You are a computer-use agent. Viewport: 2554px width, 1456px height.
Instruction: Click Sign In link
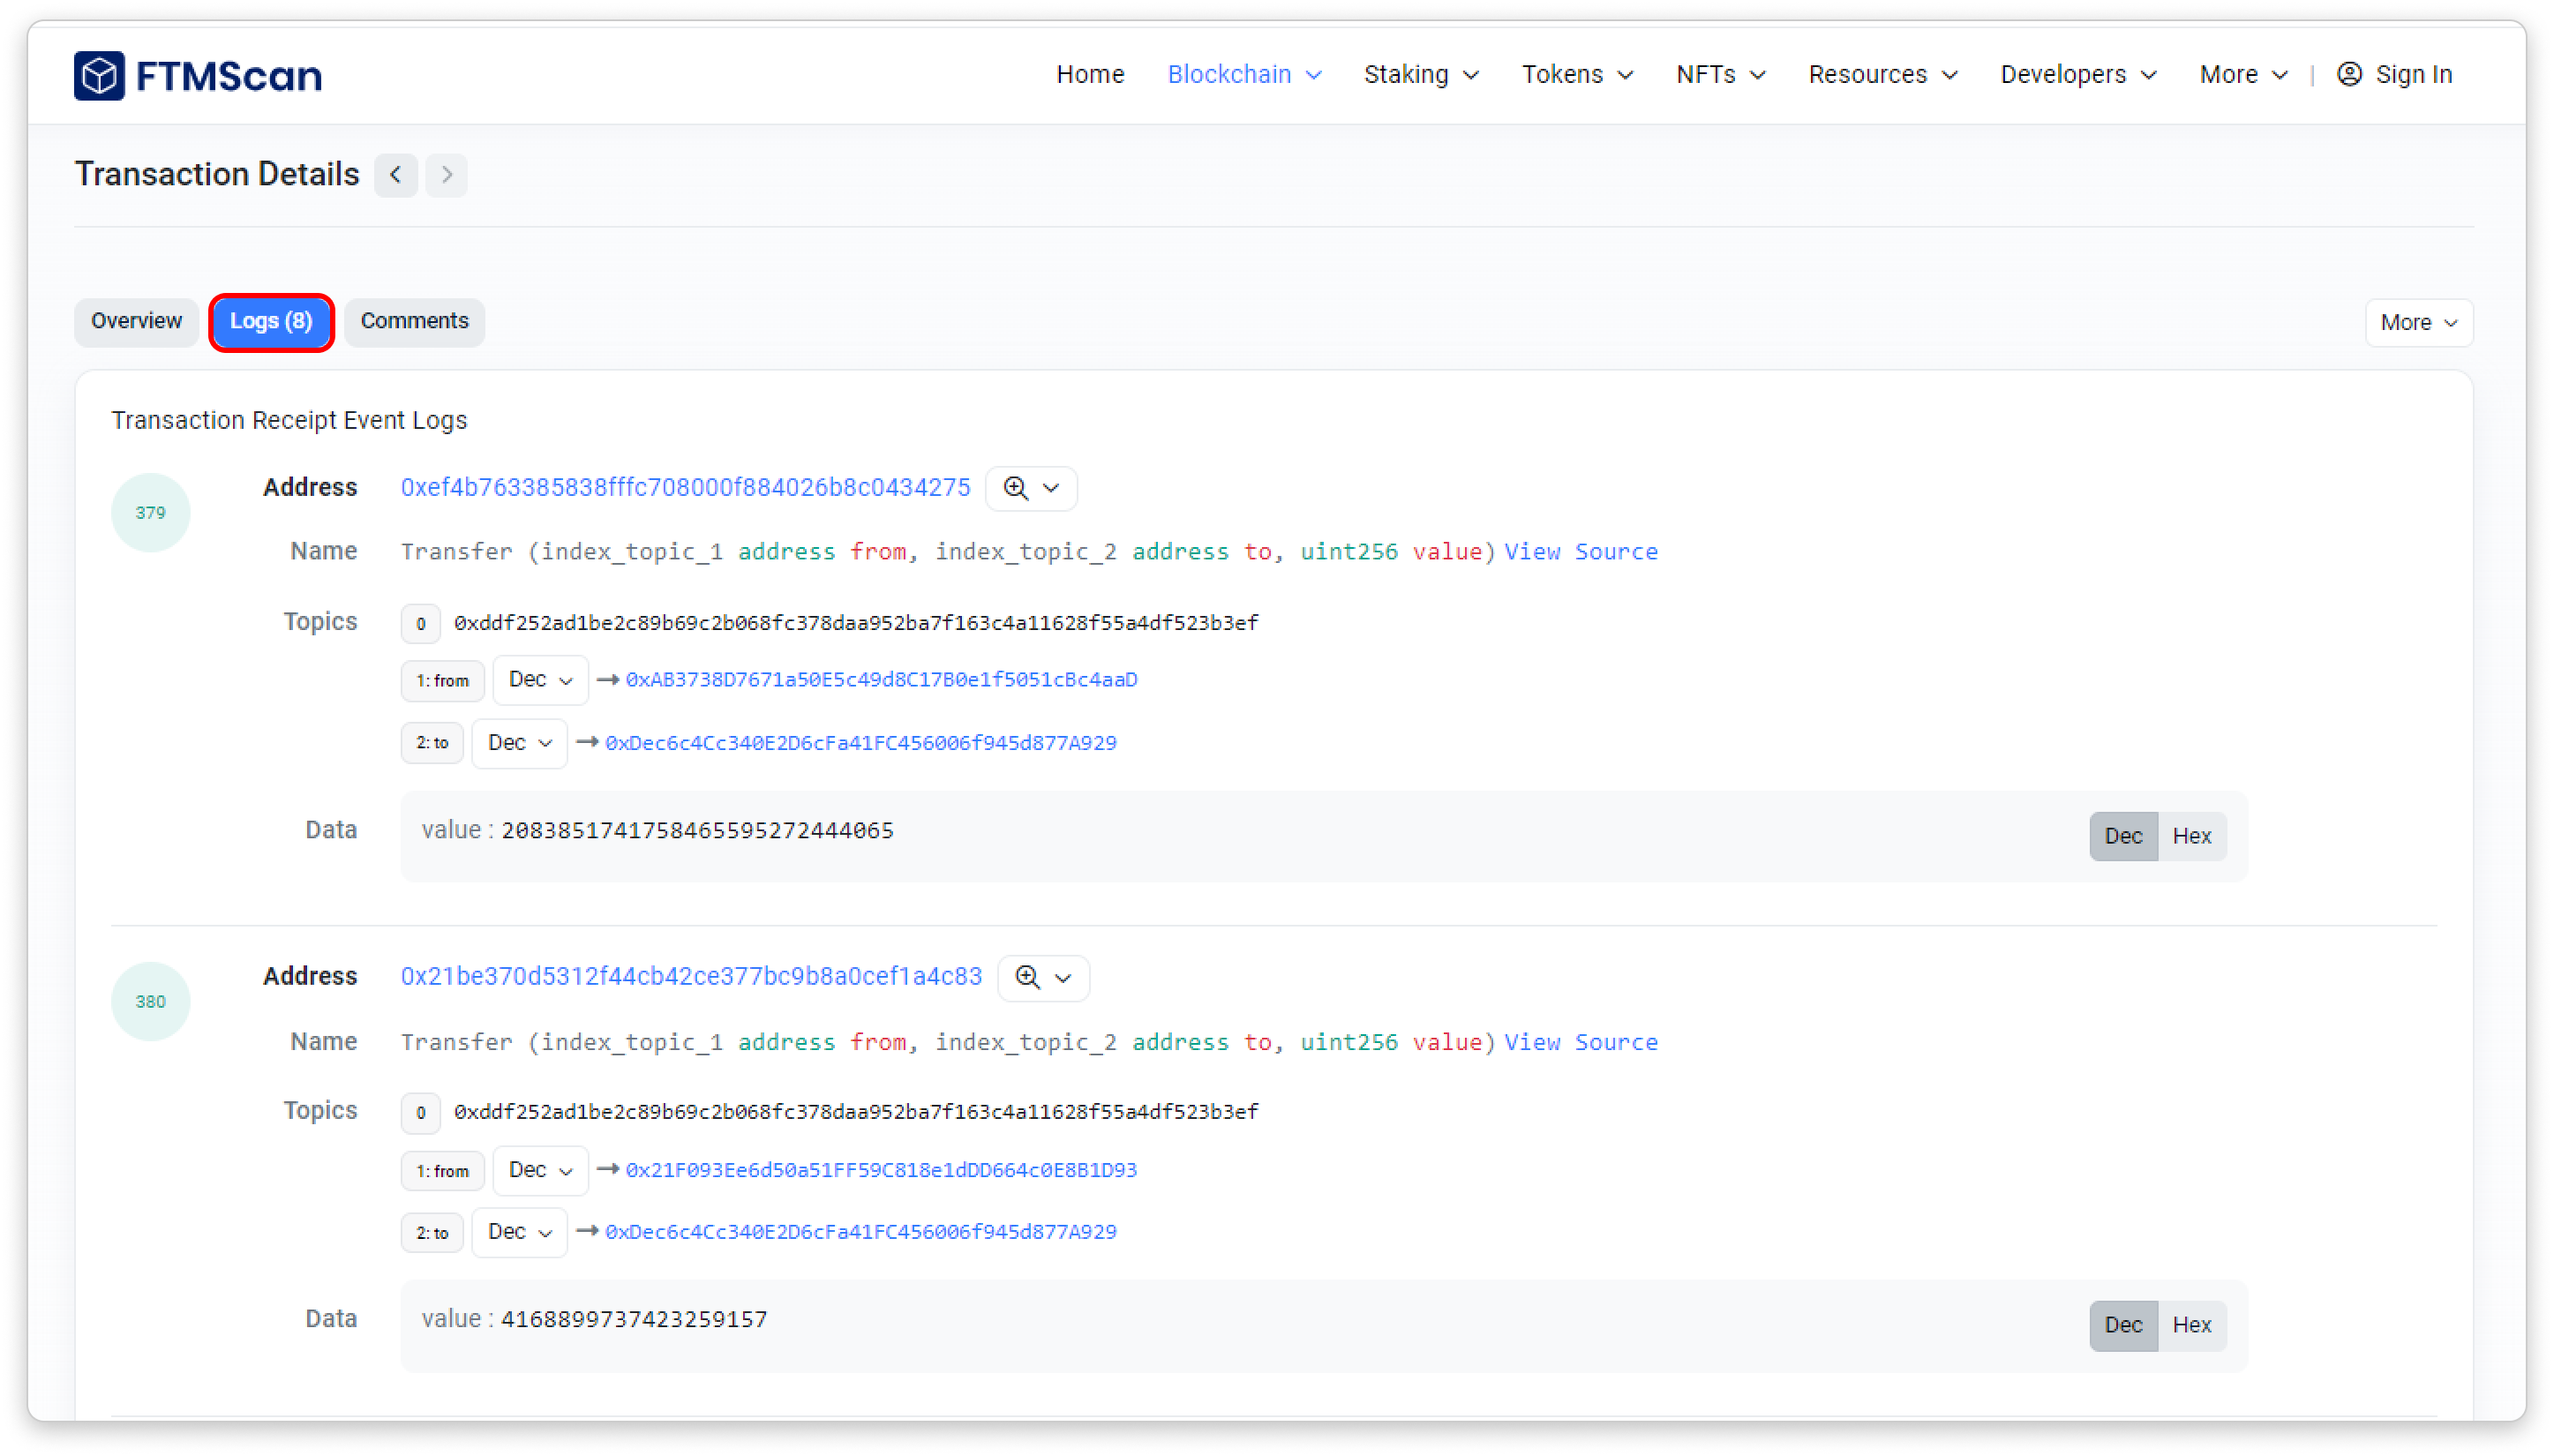coord(2413,74)
